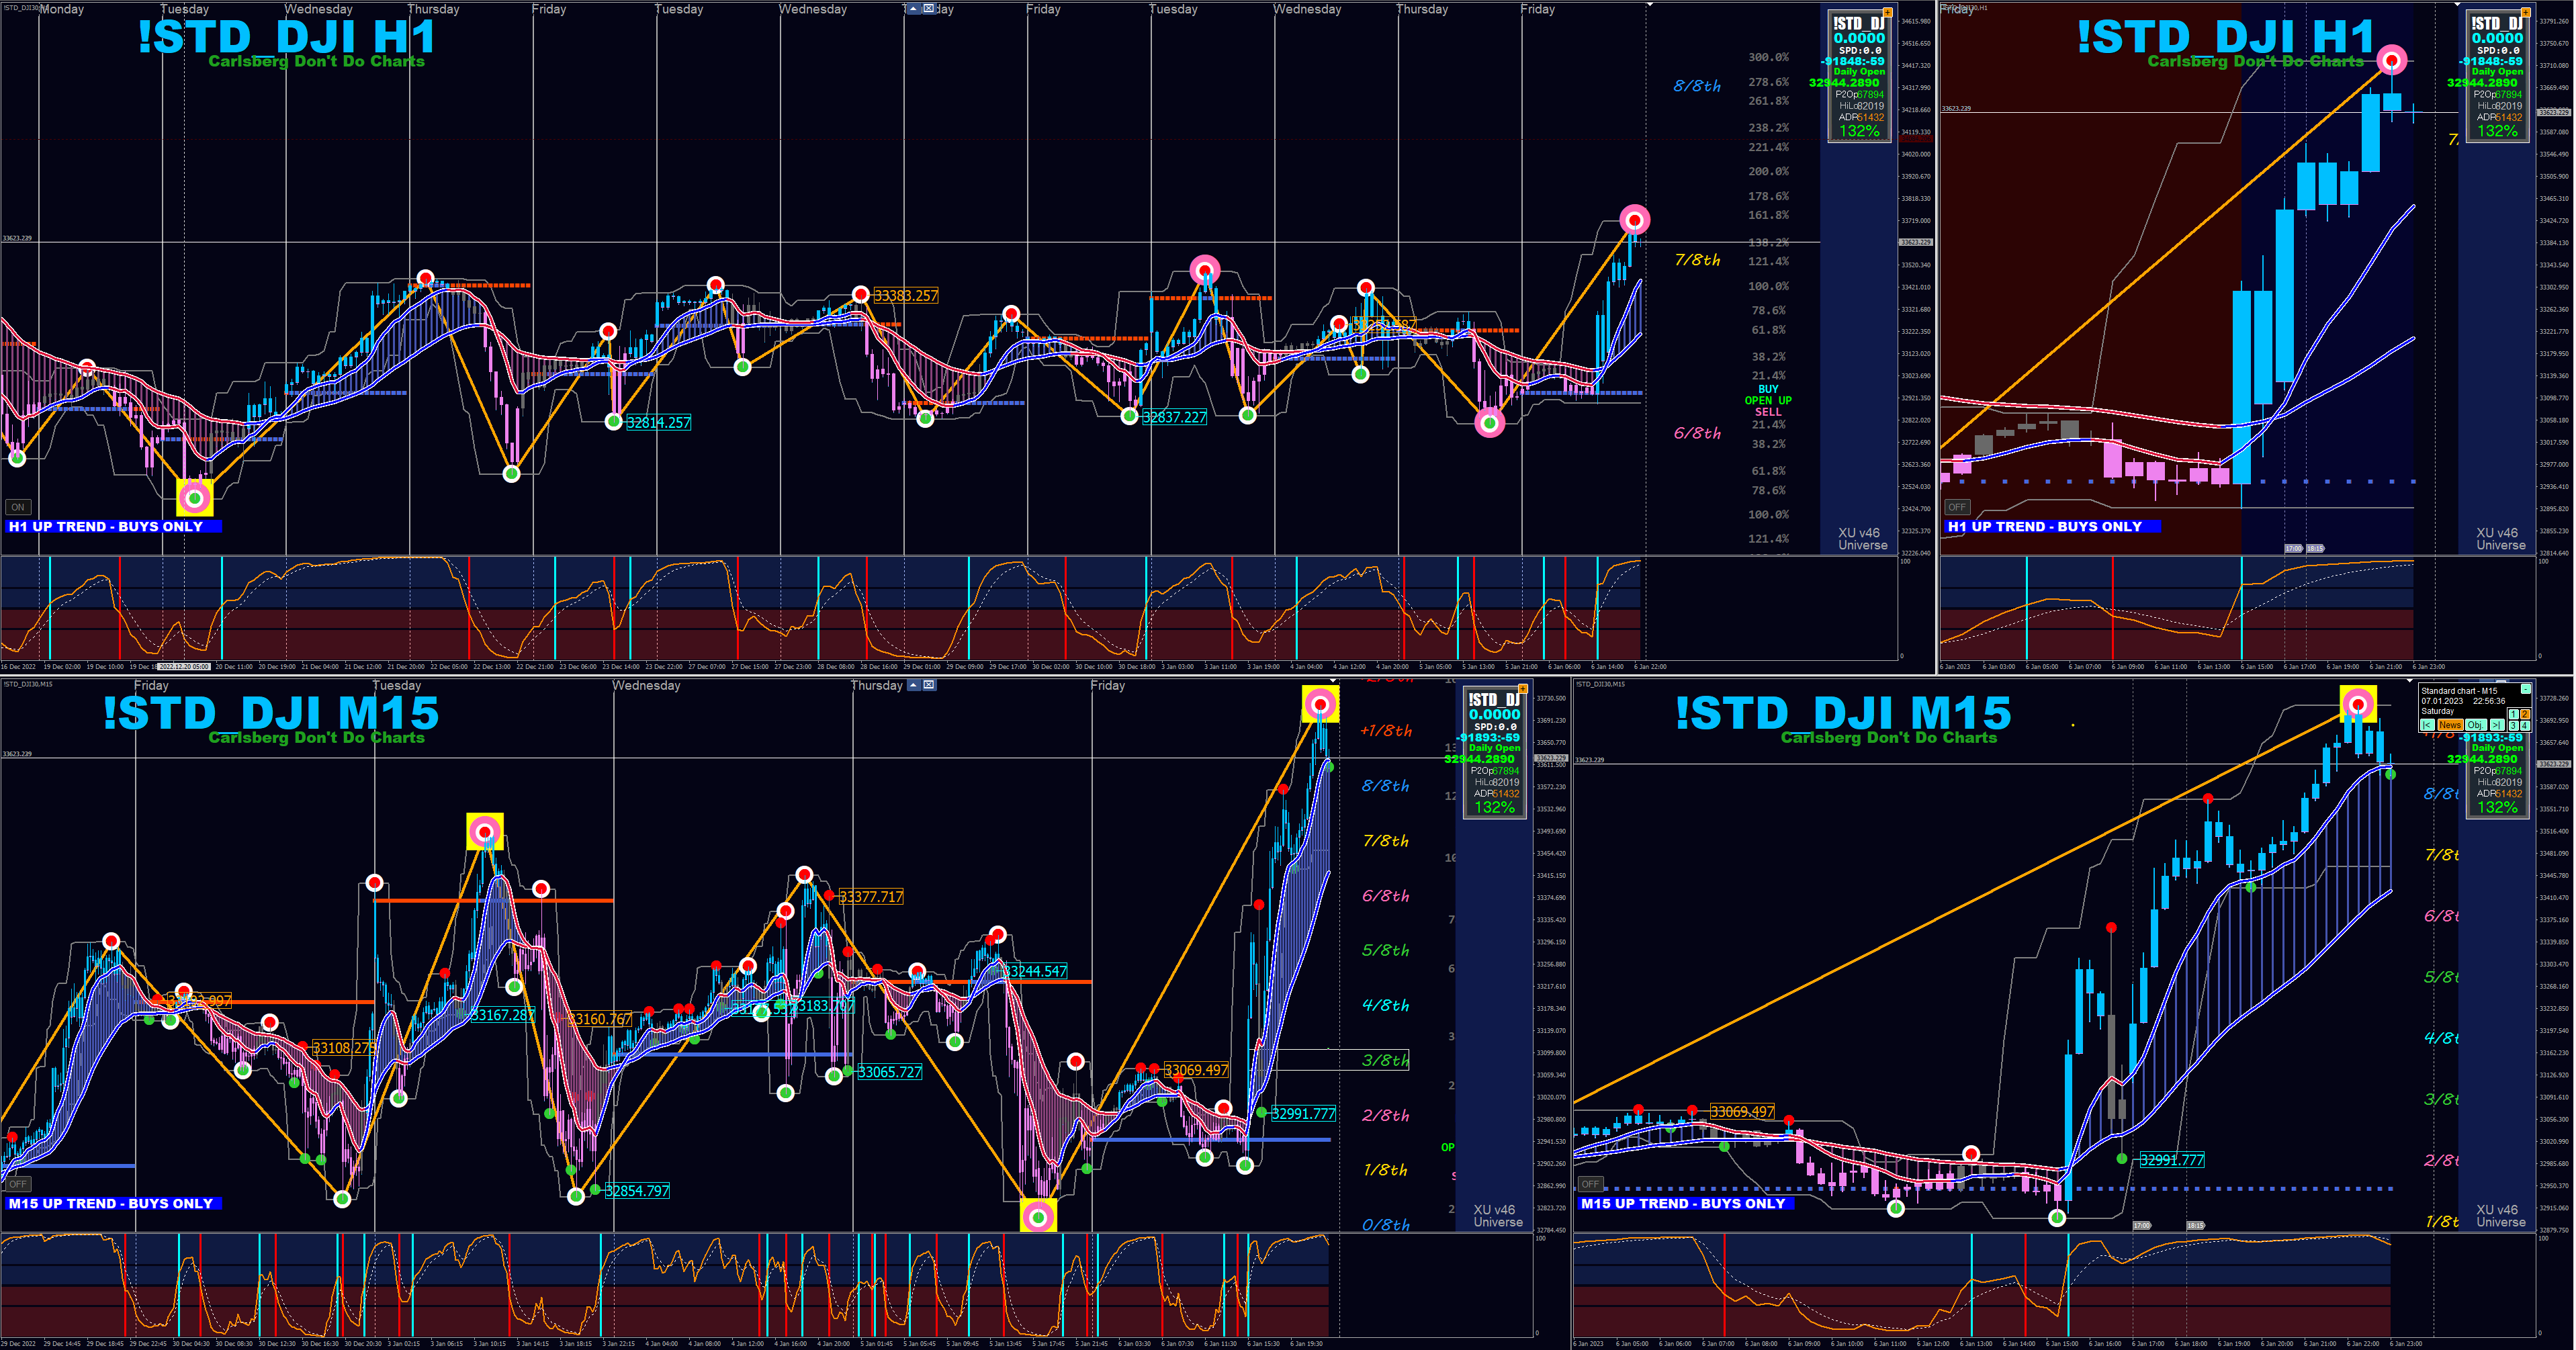Image resolution: width=2576 pixels, height=1350 pixels.
Task: Click the 17:00 time marker on bottom-right chart
Action: point(2141,1225)
